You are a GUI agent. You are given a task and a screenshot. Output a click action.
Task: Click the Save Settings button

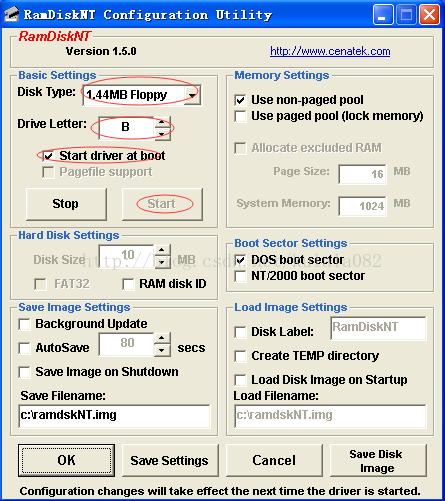(x=170, y=460)
